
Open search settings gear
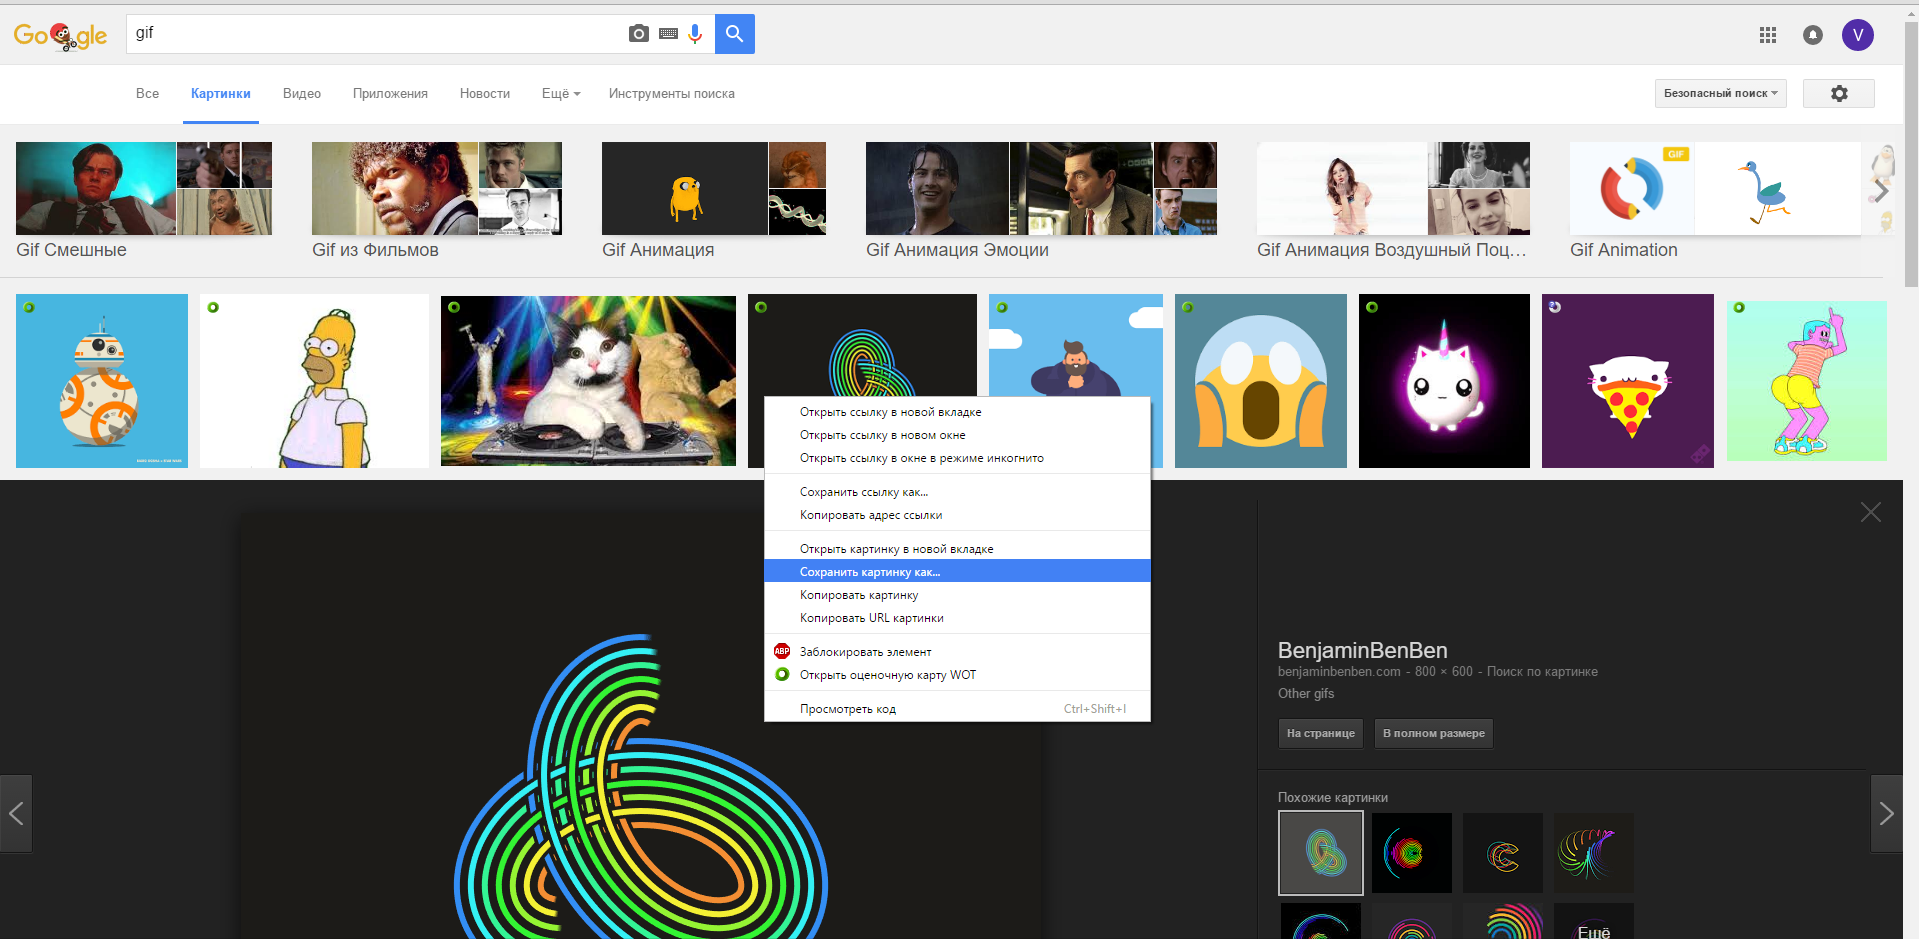pyautogui.click(x=1839, y=93)
